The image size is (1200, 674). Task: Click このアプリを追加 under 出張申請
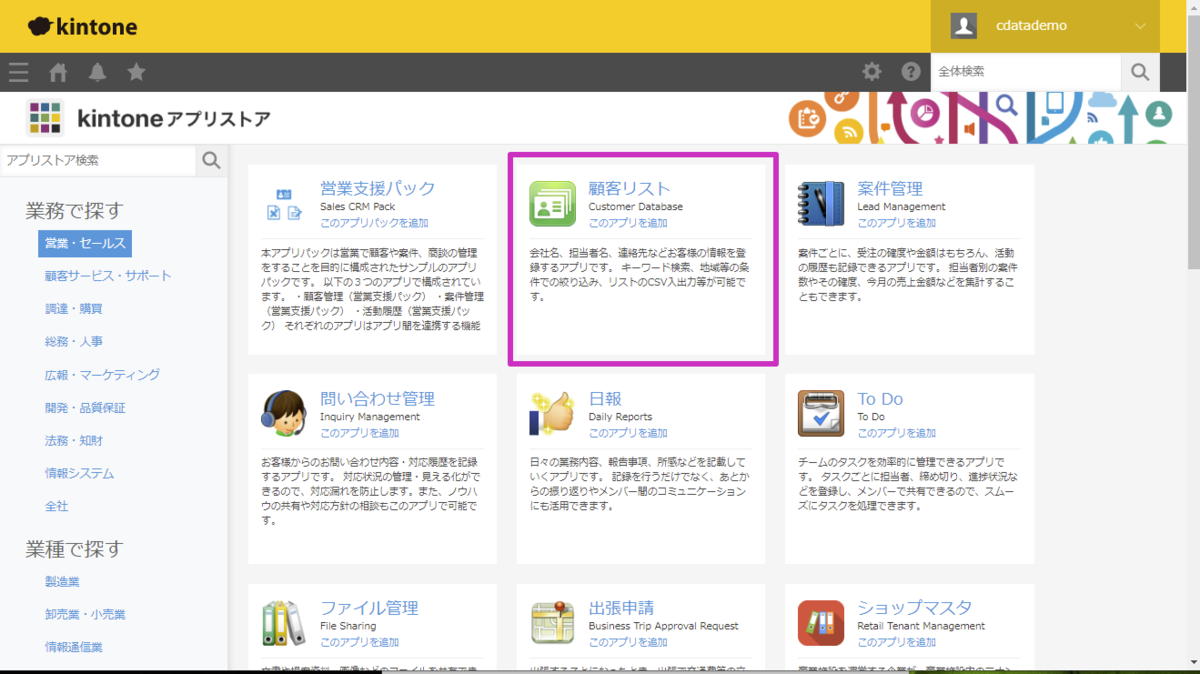point(628,642)
